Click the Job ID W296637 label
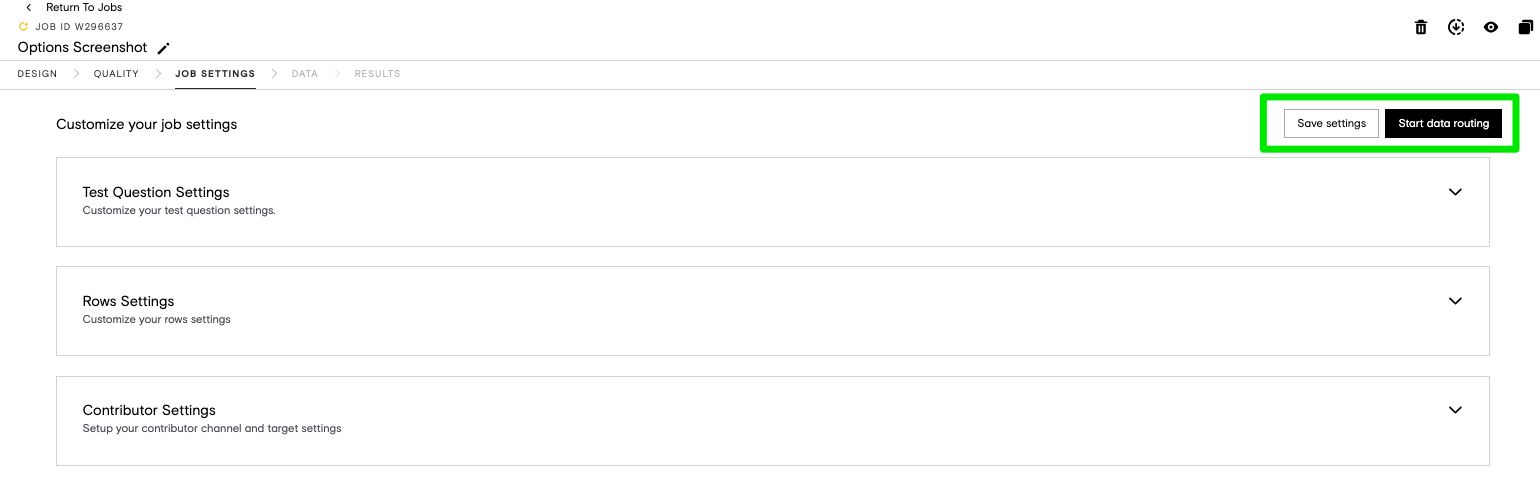 pyautogui.click(x=79, y=27)
